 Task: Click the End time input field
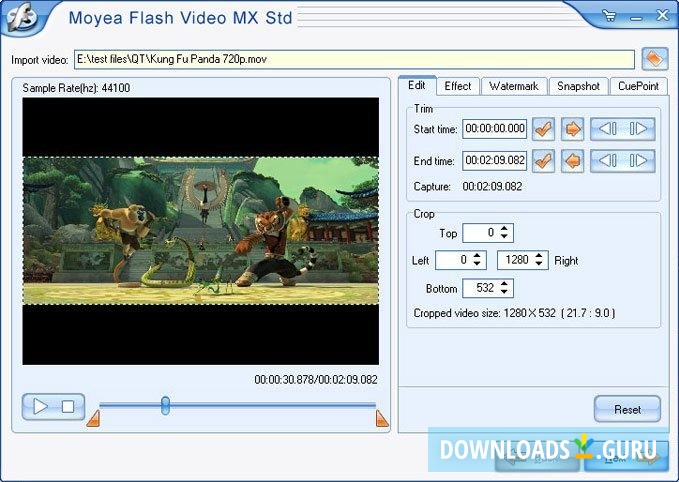coord(495,161)
